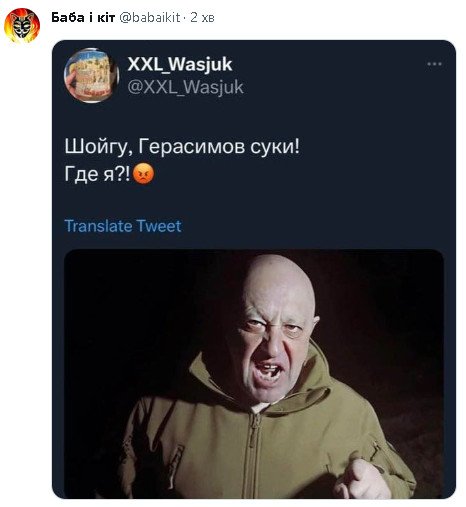Open the XXL_Wasjuk profile picture
466x507 pixels.
[91, 75]
